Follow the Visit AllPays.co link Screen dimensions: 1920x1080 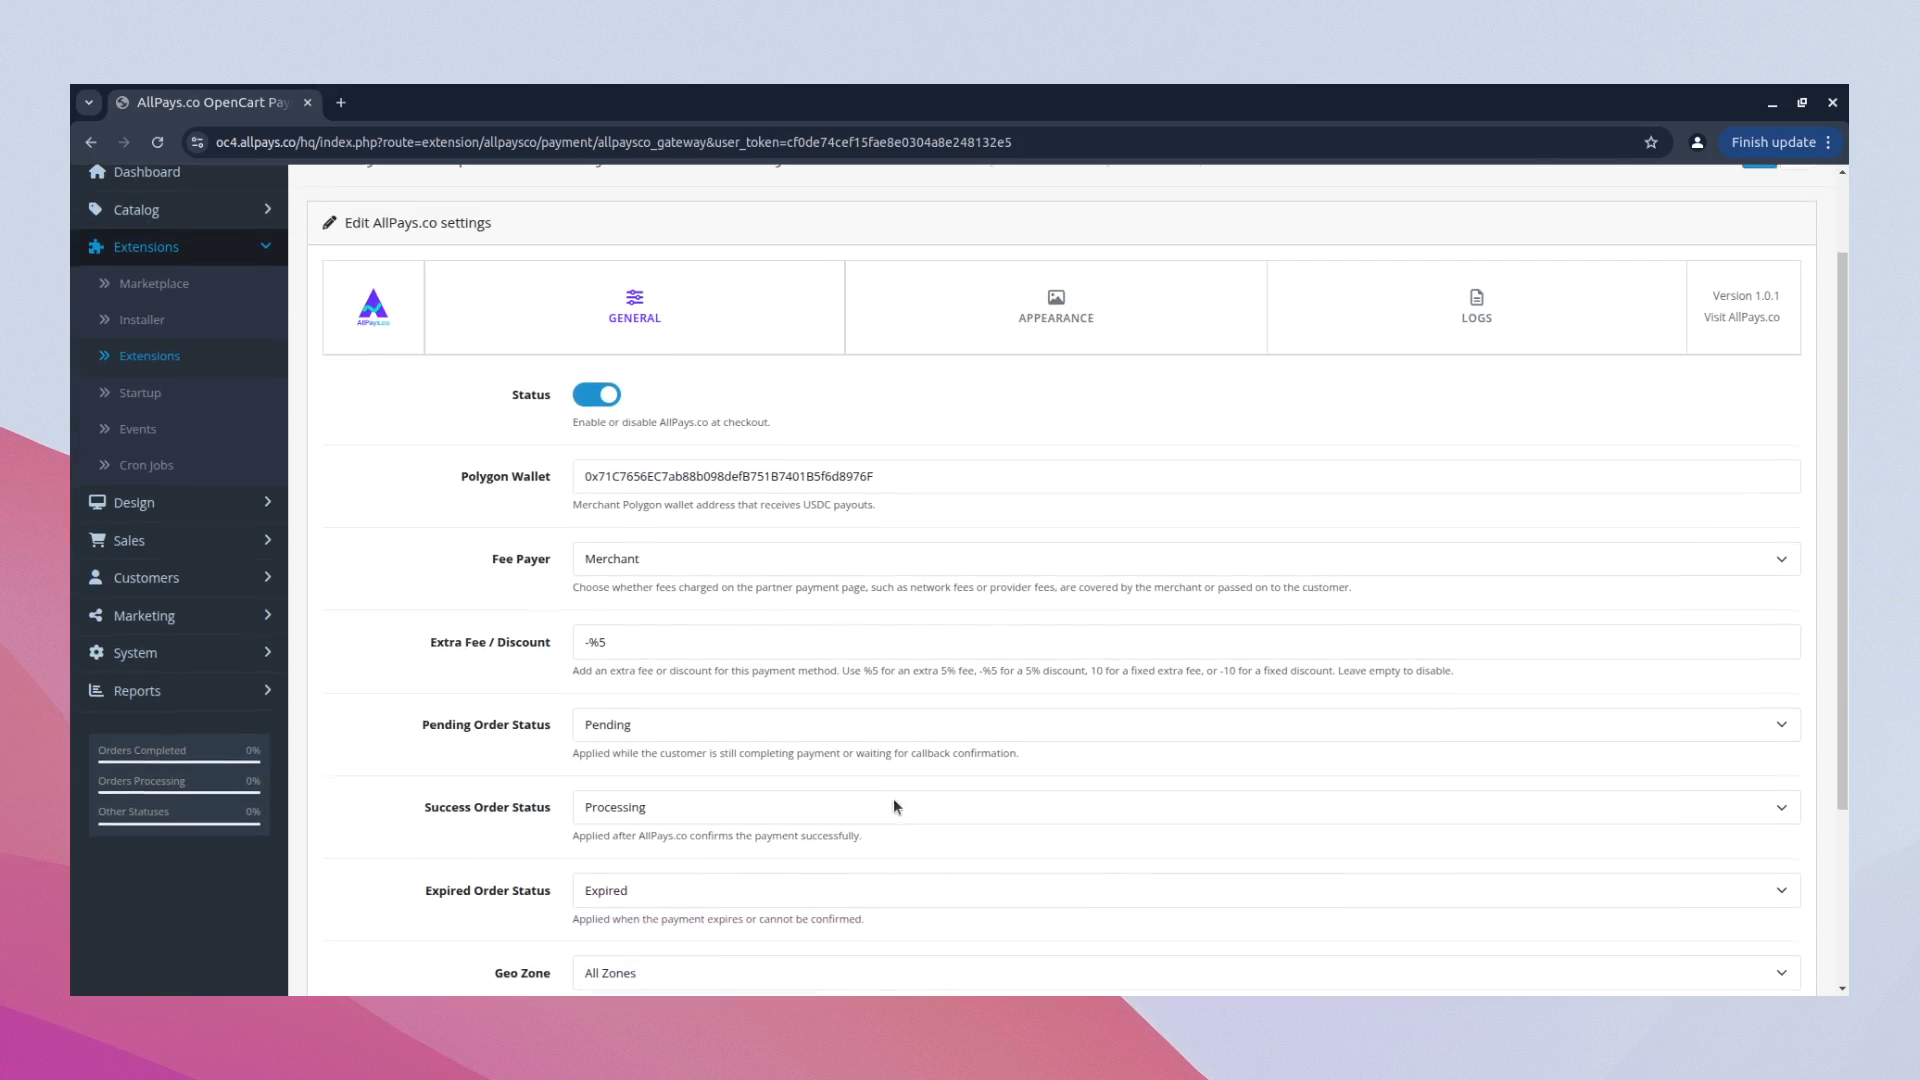point(1741,317)
